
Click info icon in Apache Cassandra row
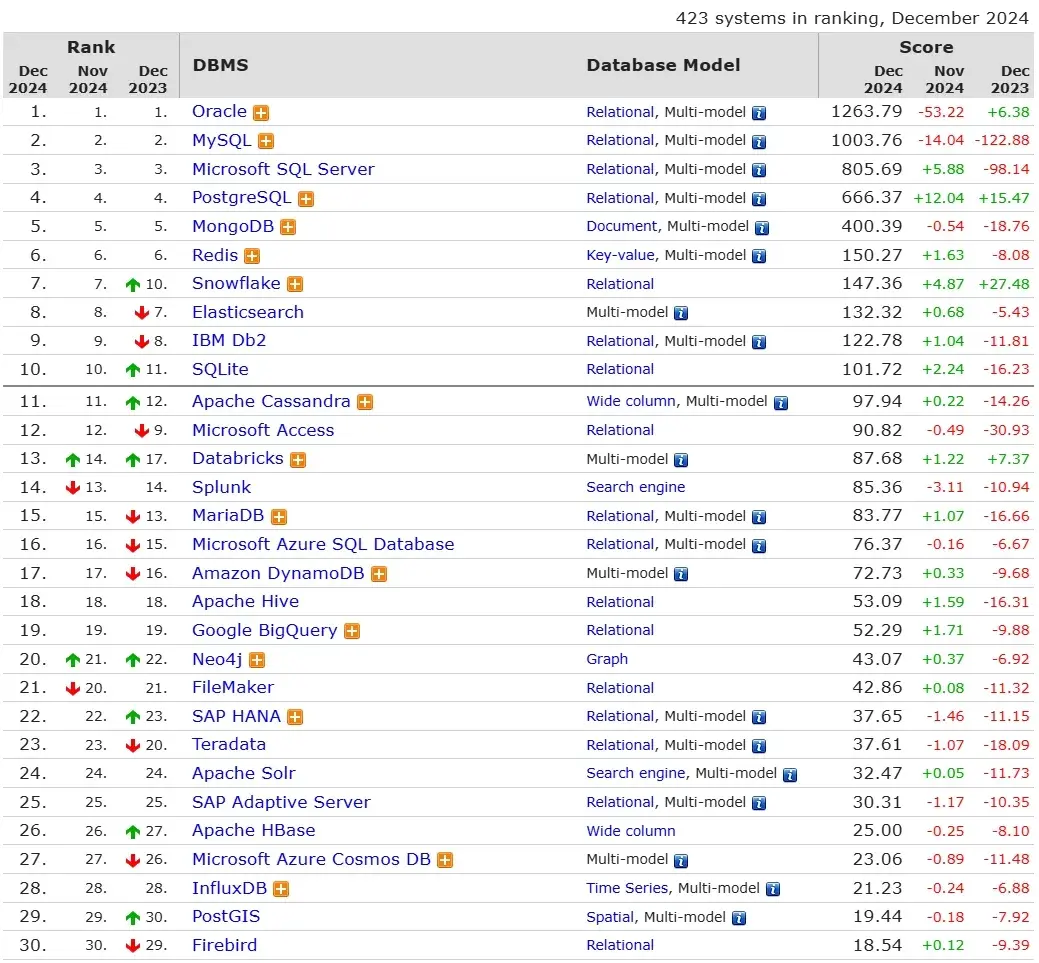[781, 403]
